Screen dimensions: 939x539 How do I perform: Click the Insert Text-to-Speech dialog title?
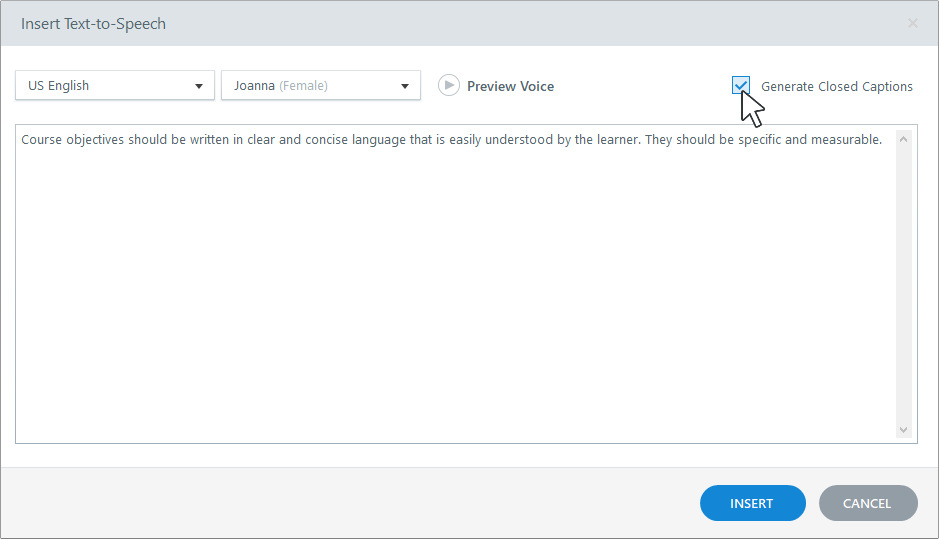[93, 24]
